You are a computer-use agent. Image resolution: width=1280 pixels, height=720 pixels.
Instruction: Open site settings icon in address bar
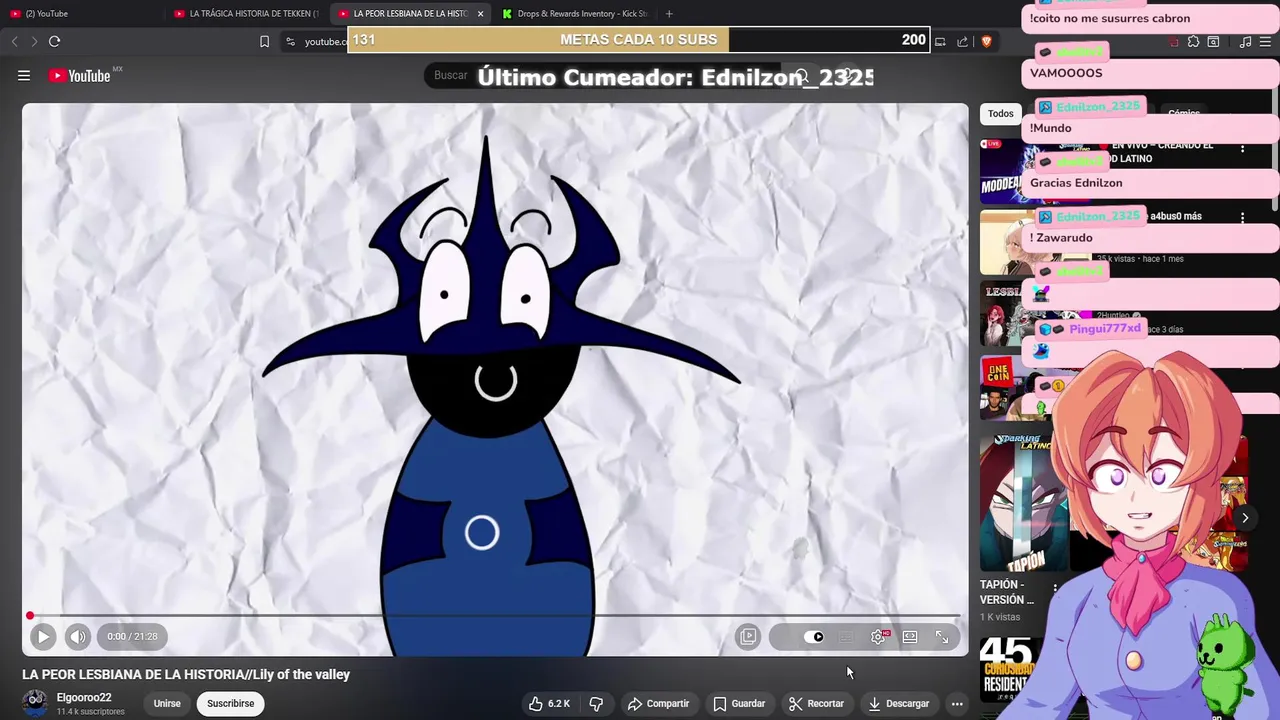(x=290, y=41)
